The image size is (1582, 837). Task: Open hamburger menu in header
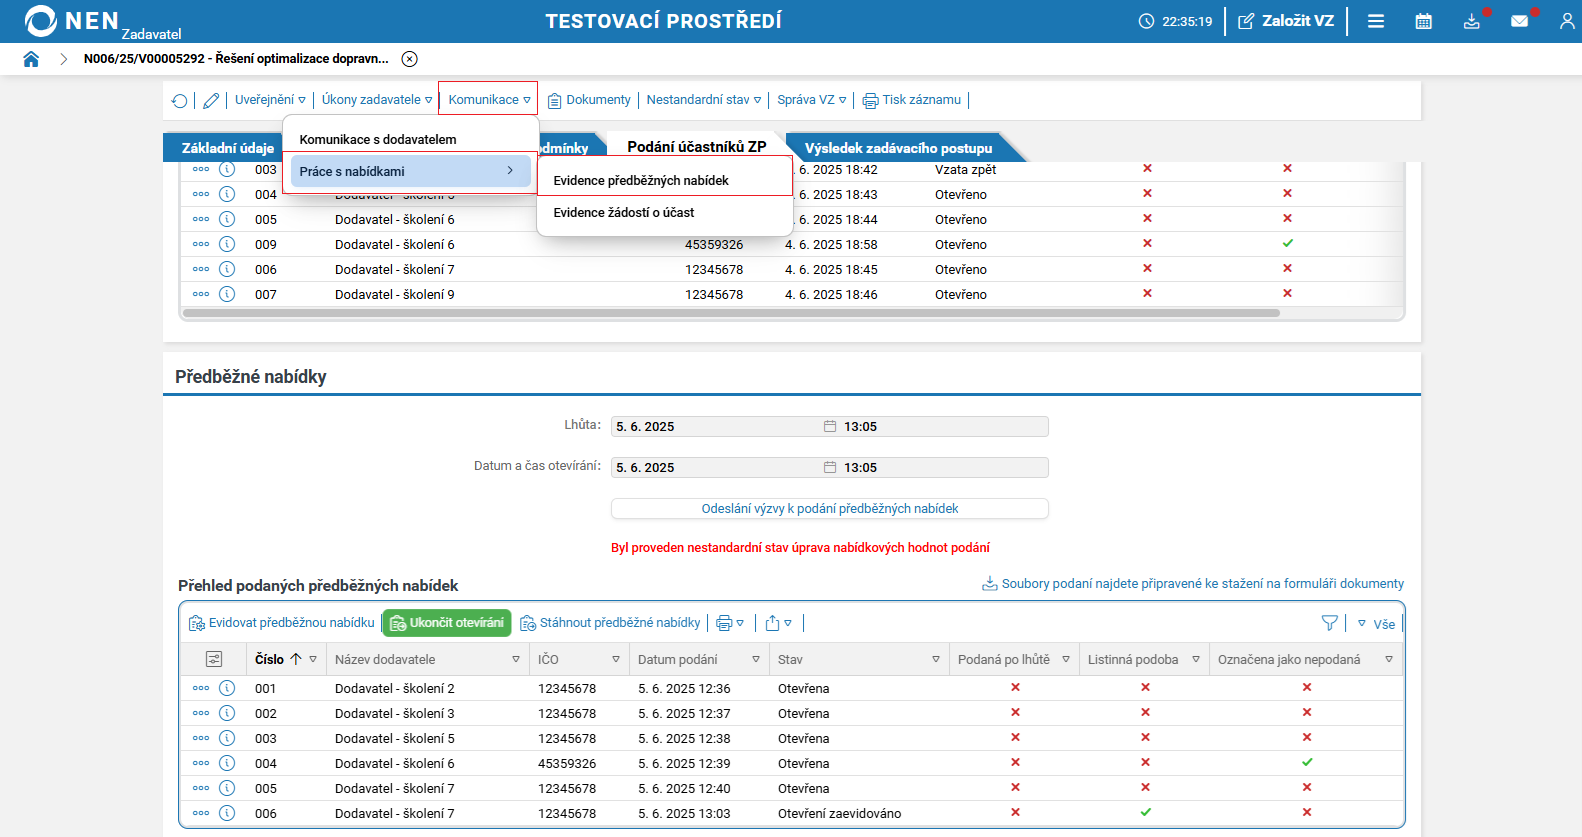click(1376, 21)
